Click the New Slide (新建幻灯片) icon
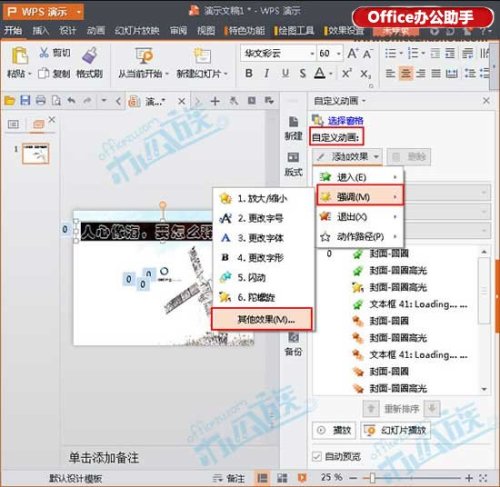 tap(202, 55)
